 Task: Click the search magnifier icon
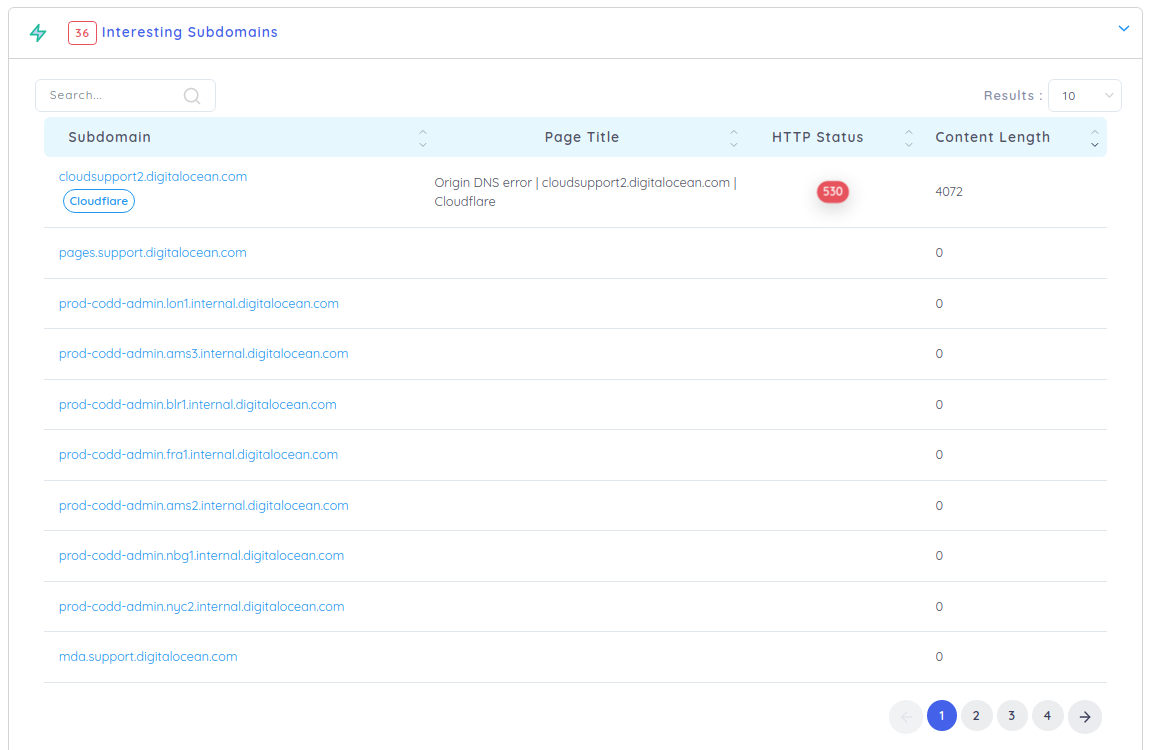tap(192, 96)
